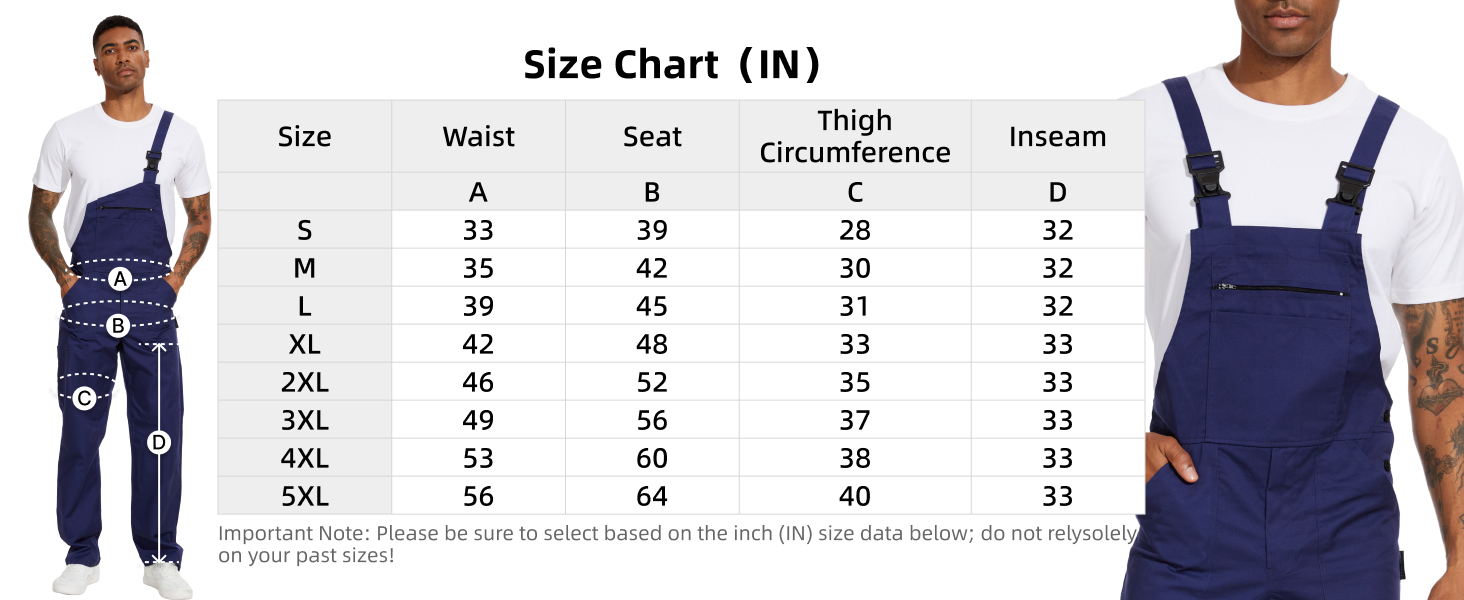Click the circled D inseam marker
1464x600 pixels.
(x=159, y=442)
